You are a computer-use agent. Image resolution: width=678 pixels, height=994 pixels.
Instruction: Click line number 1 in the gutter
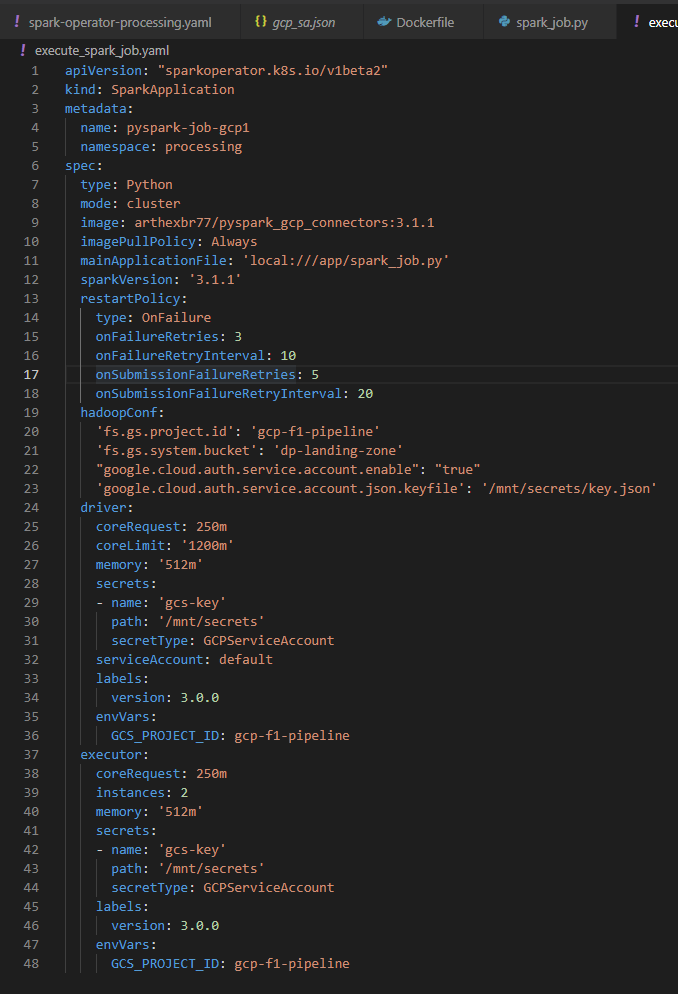point(35,70)
